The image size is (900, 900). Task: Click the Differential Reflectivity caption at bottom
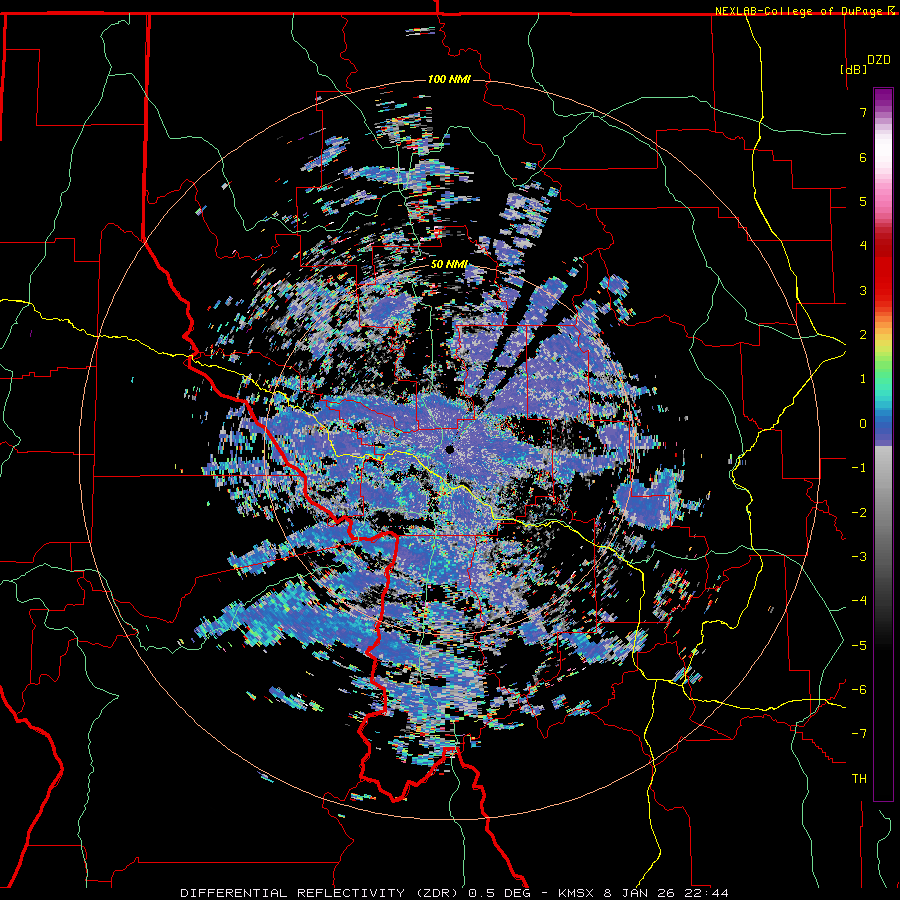point(454,893)
